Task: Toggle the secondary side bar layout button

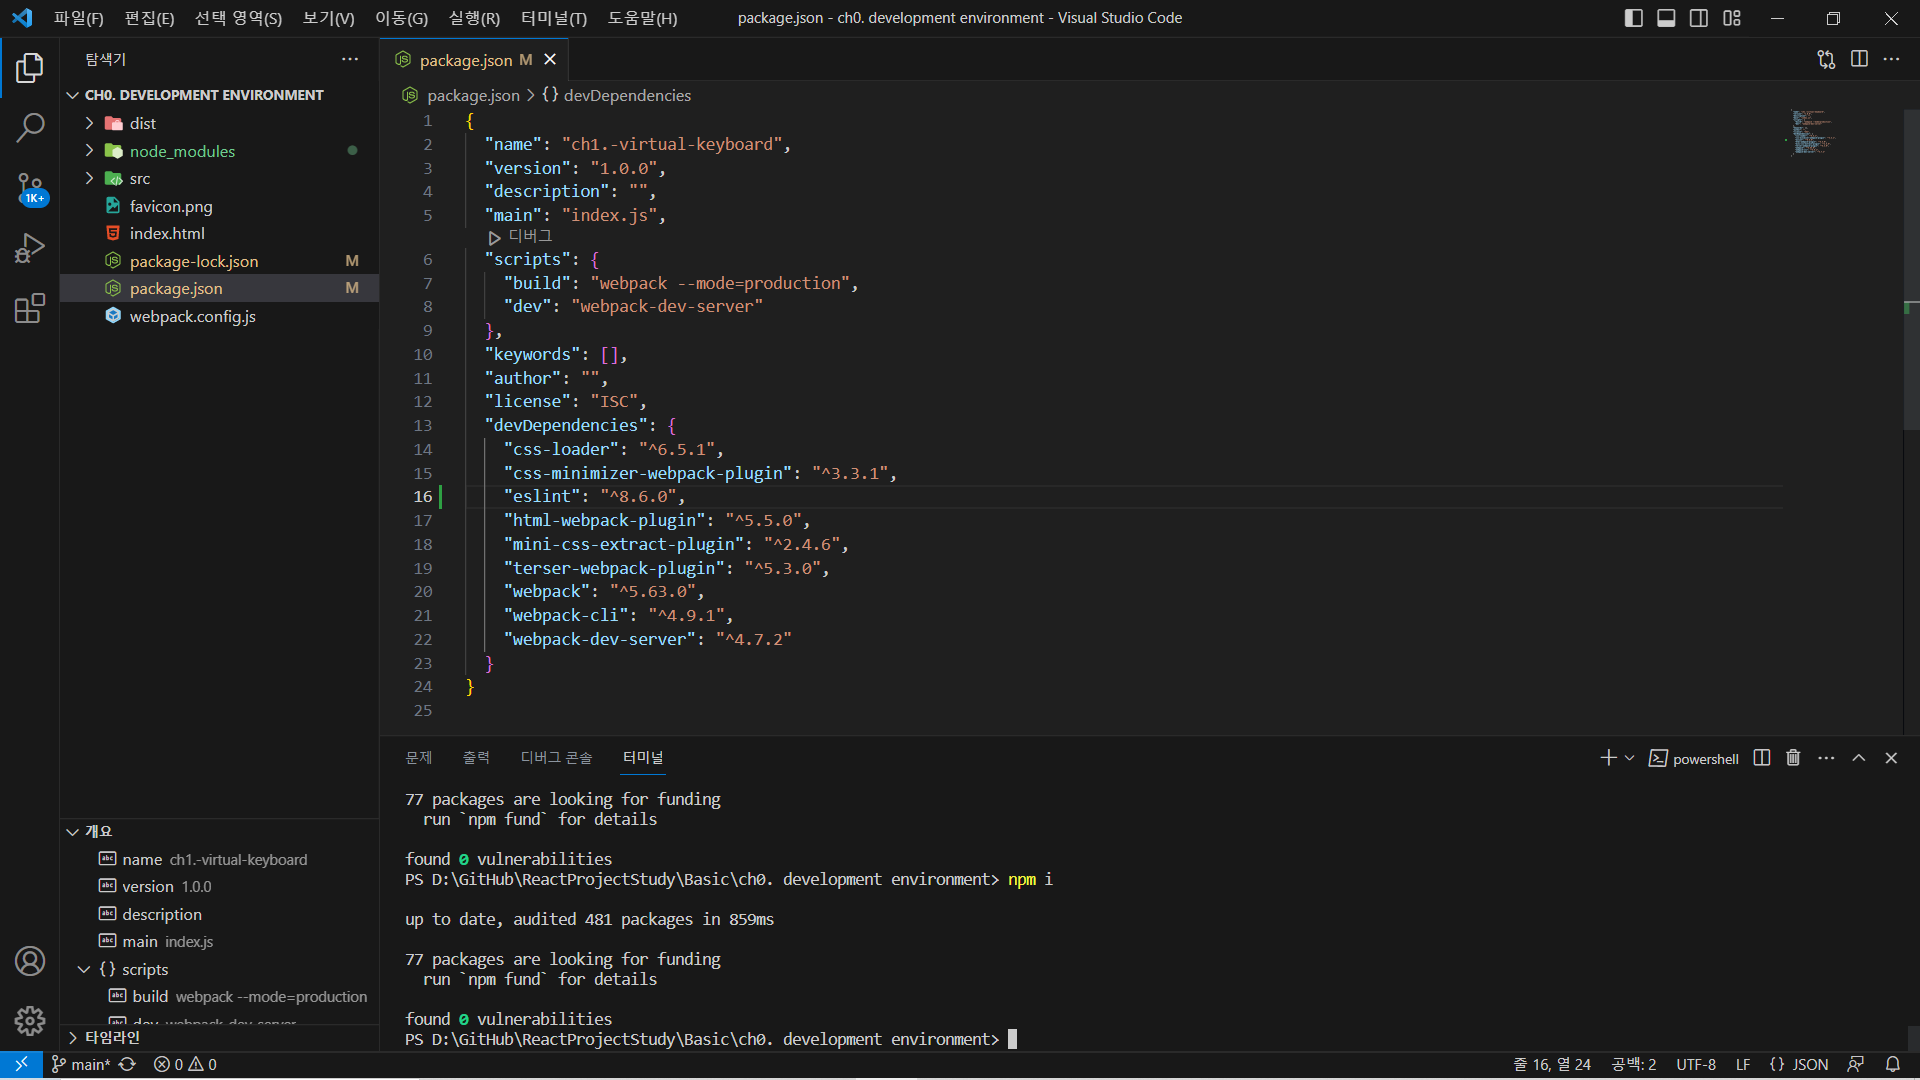Action: point(1699,18)
